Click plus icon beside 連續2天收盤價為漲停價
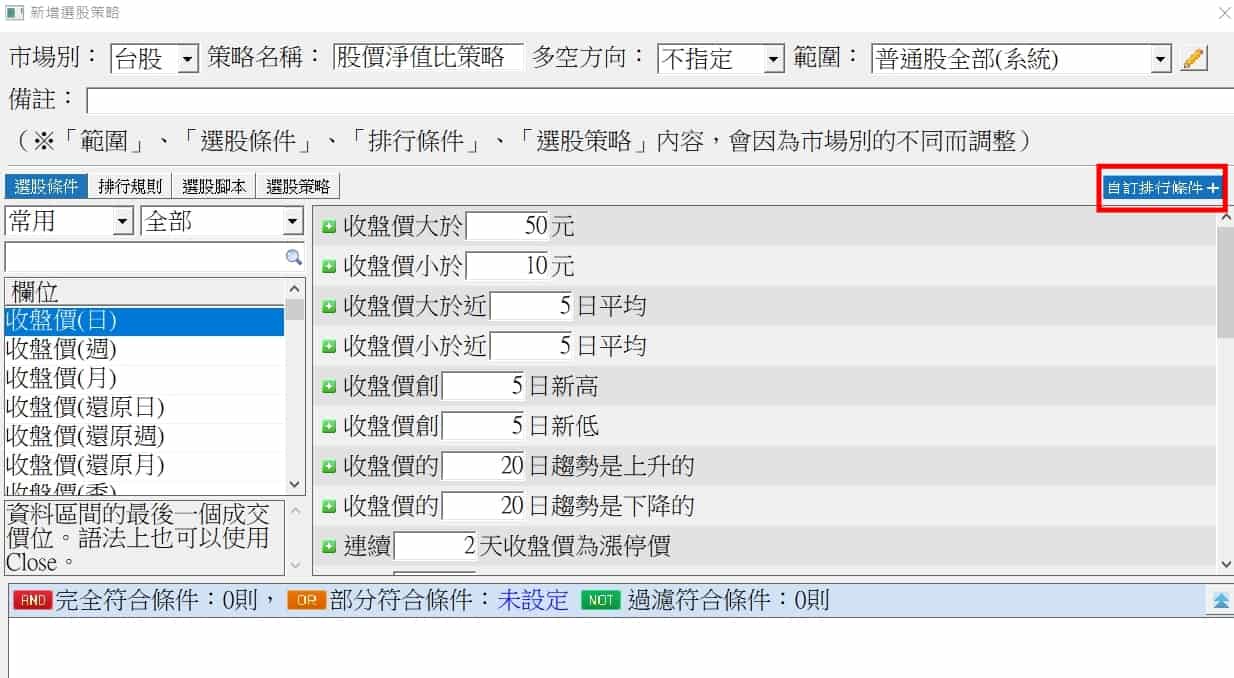This screenshot has width=1234, height=678. (328, 547)
